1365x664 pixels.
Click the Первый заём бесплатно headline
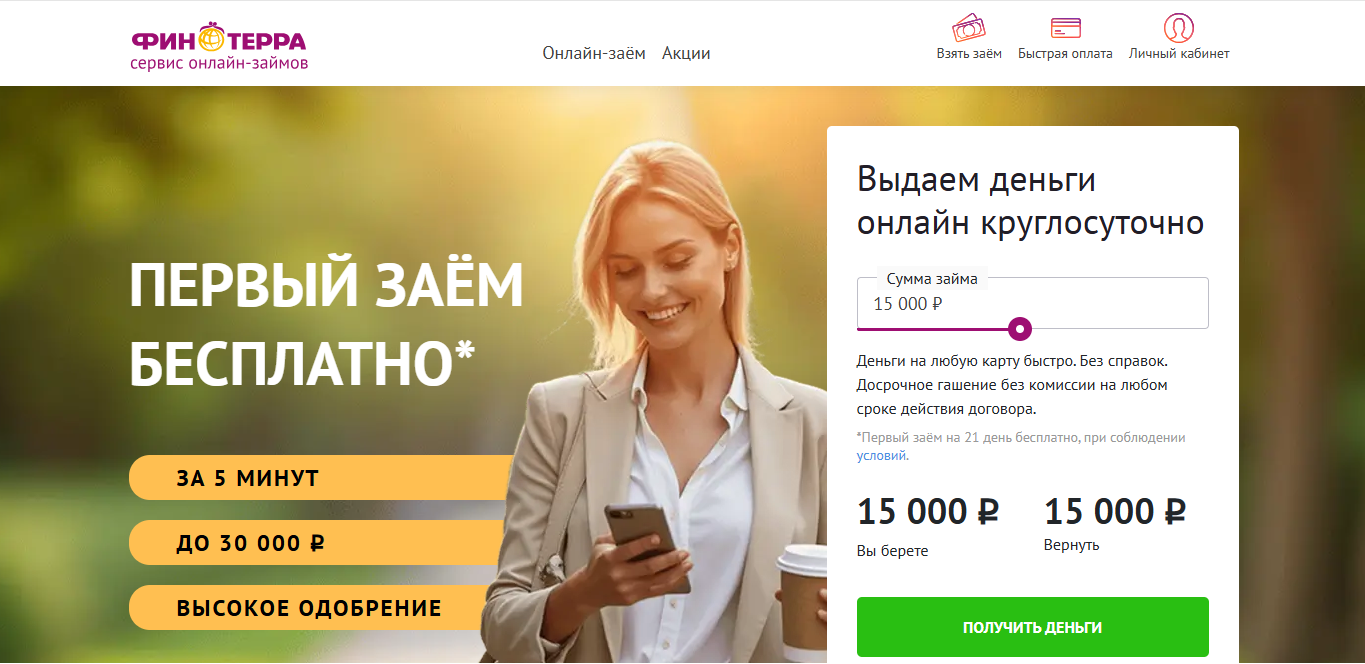point(327,325)
